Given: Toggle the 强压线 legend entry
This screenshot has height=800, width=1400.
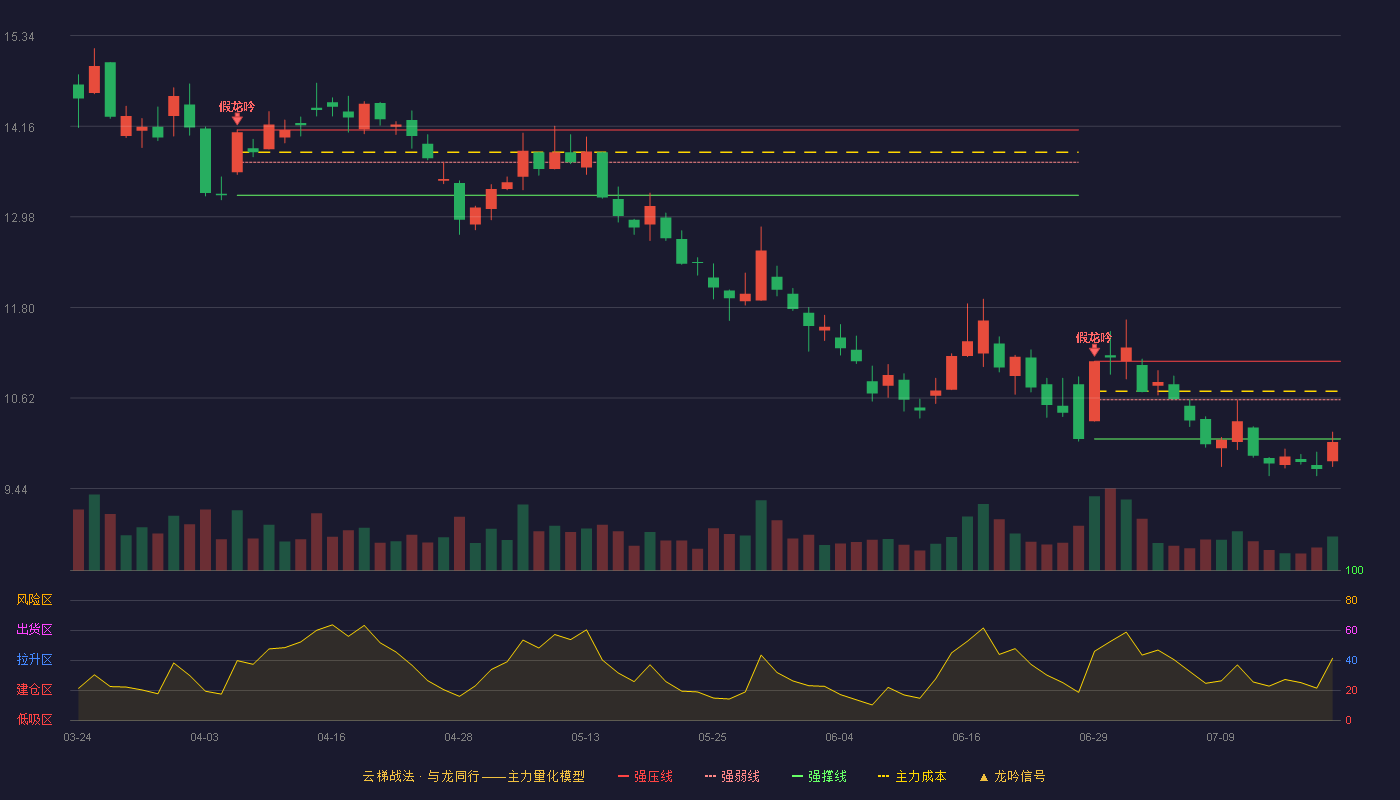Looking at the screenshot, I should (646, 776).
